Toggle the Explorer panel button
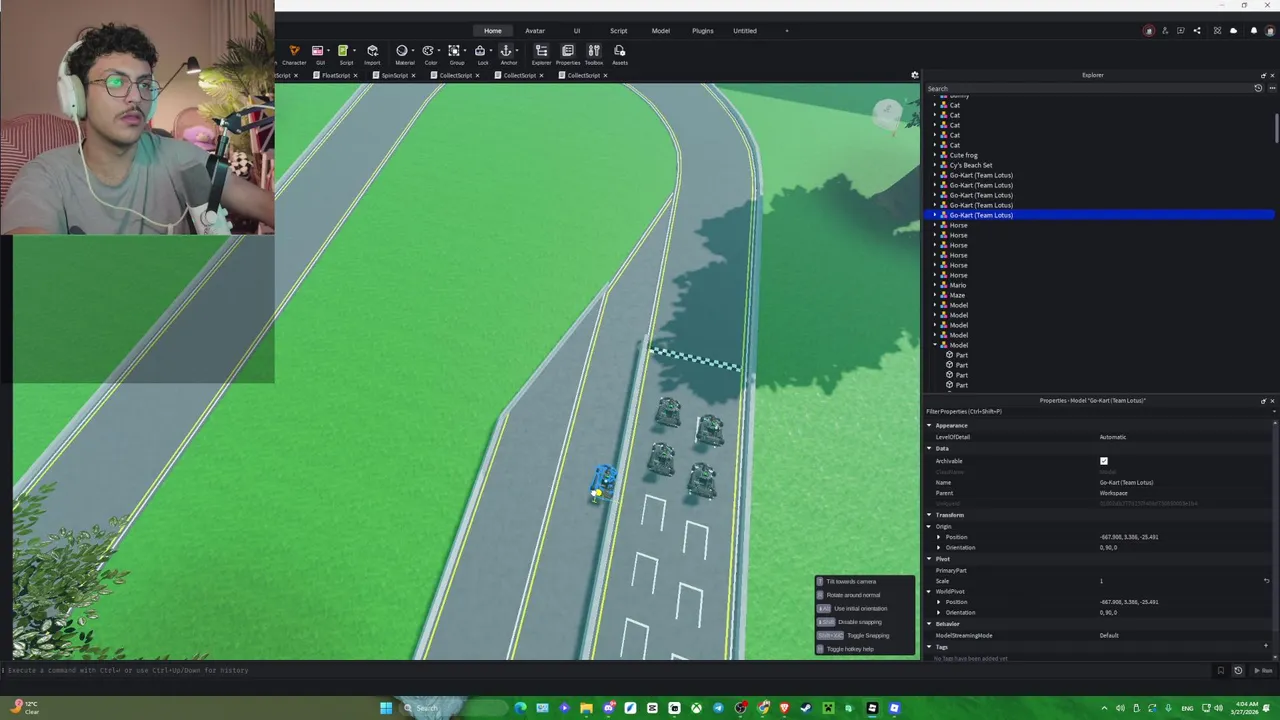 point(541,54)
